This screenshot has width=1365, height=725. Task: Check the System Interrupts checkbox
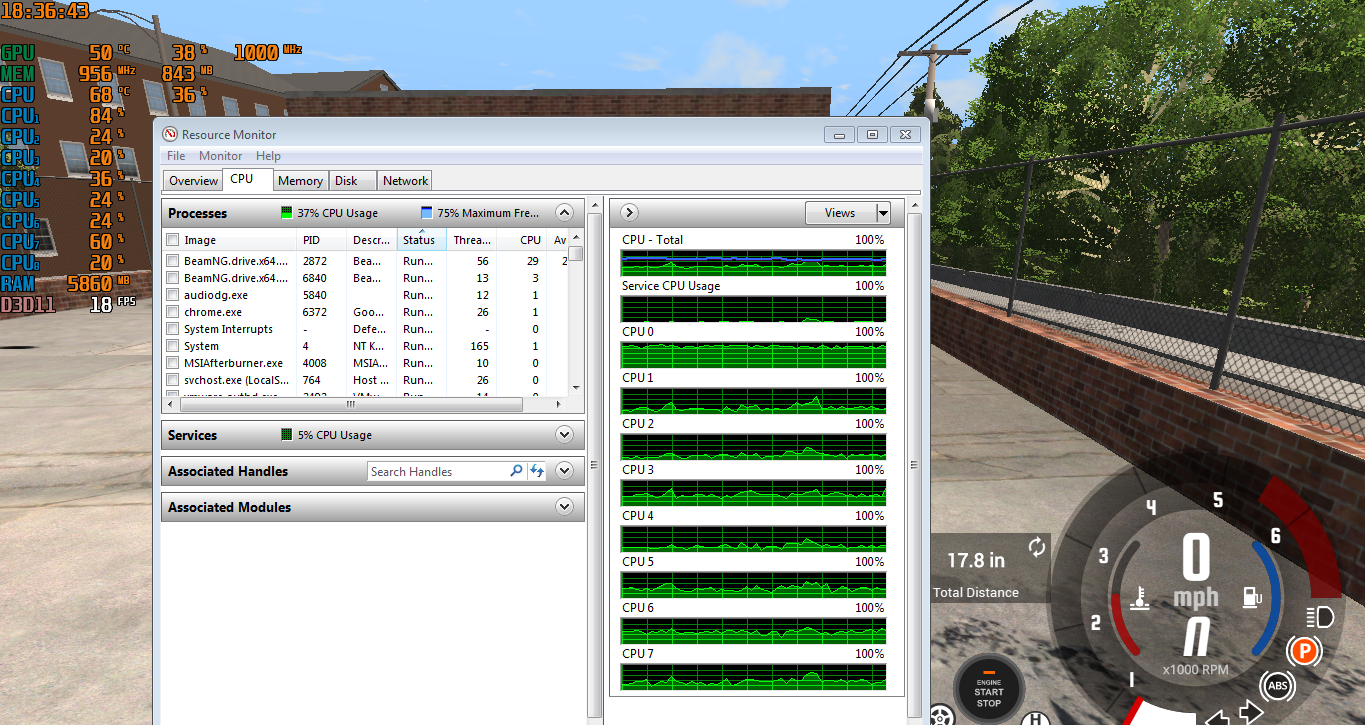[173, 329]
